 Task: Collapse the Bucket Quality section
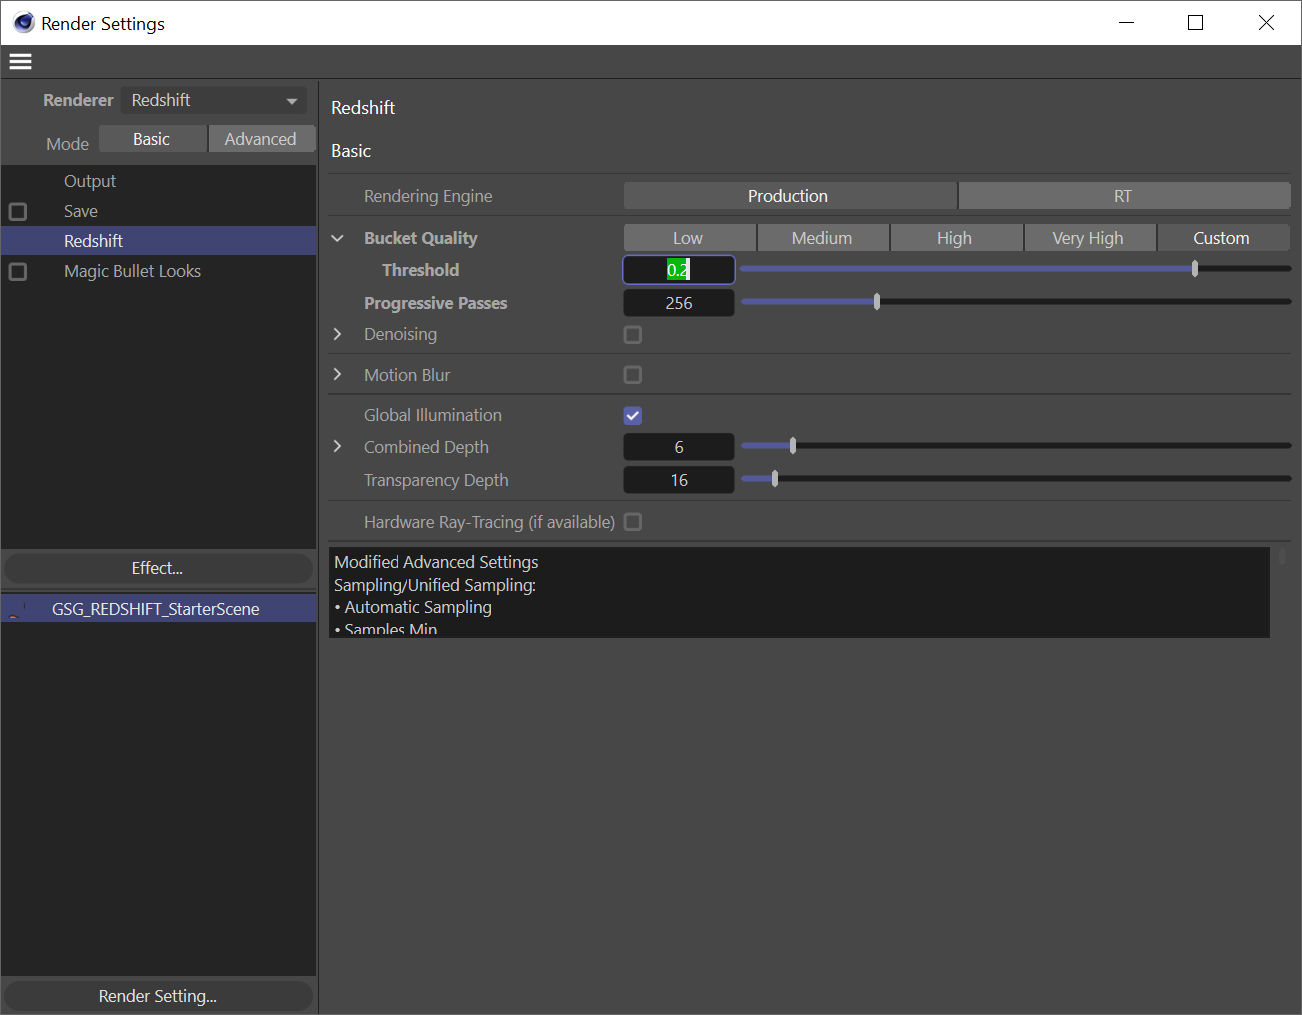[338, 238]
